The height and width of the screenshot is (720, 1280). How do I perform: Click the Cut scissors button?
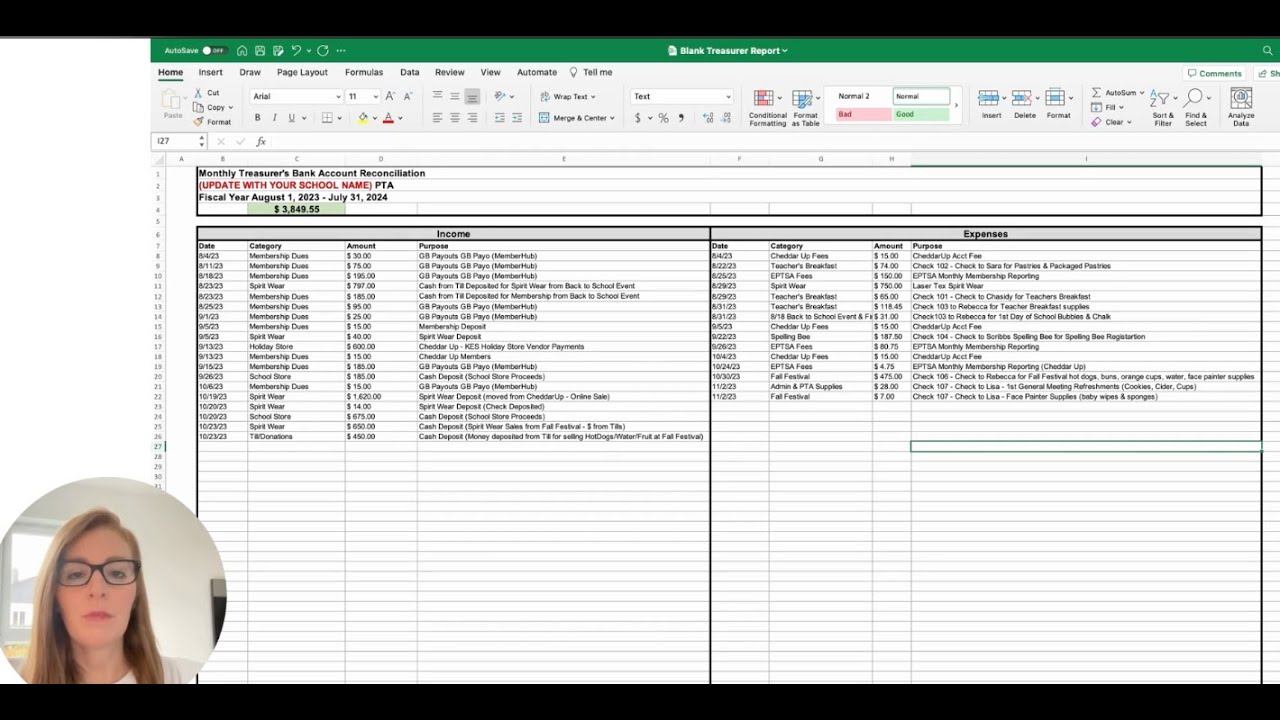point(206,93)
